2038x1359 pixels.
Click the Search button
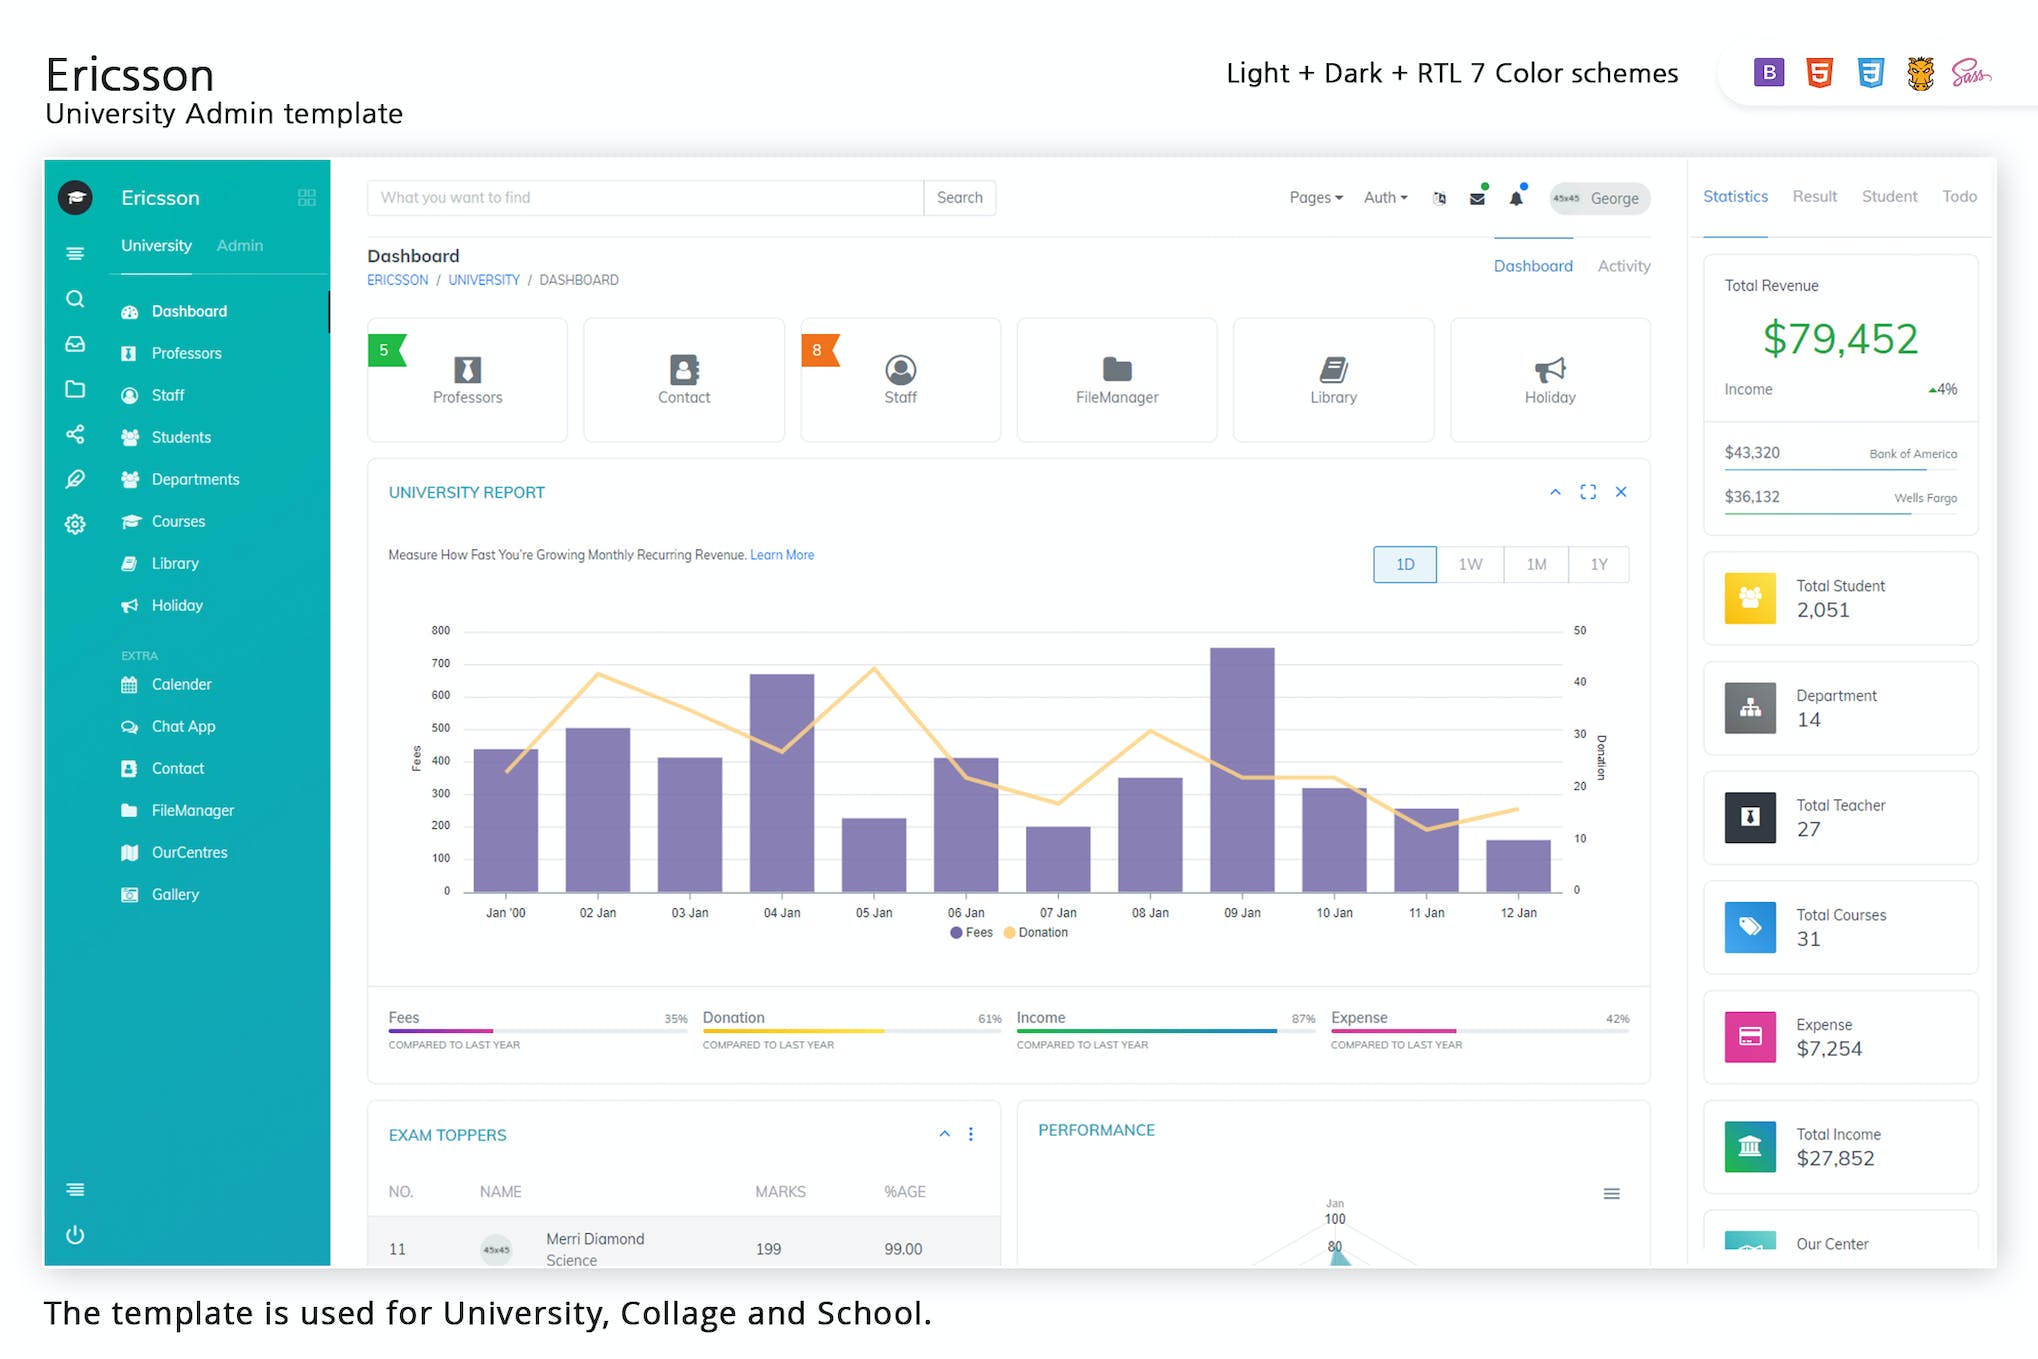[x=959, y=198]
